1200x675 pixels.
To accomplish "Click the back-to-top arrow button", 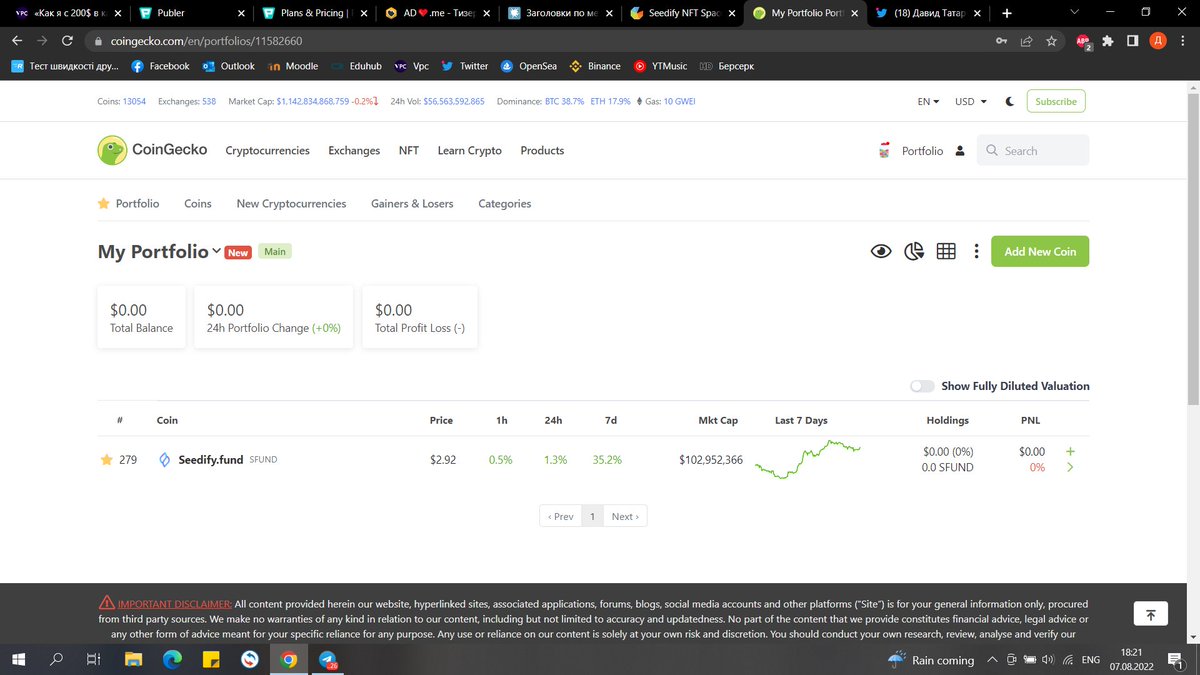I will [1151, 614].
